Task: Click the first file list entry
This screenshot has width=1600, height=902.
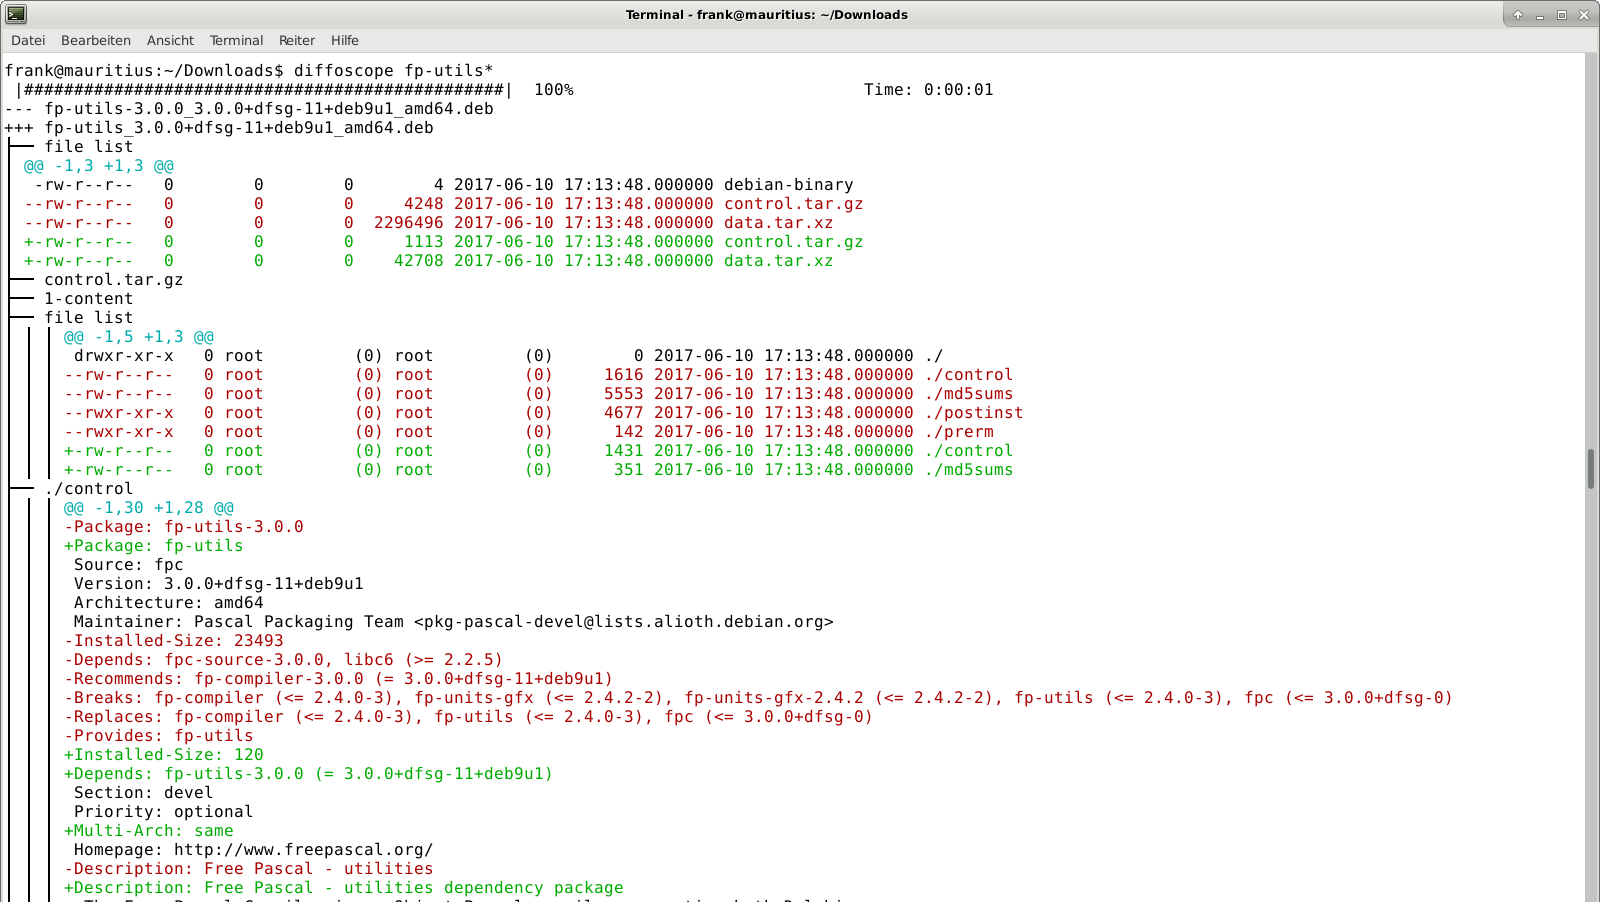Action: (x=88, y=146)
